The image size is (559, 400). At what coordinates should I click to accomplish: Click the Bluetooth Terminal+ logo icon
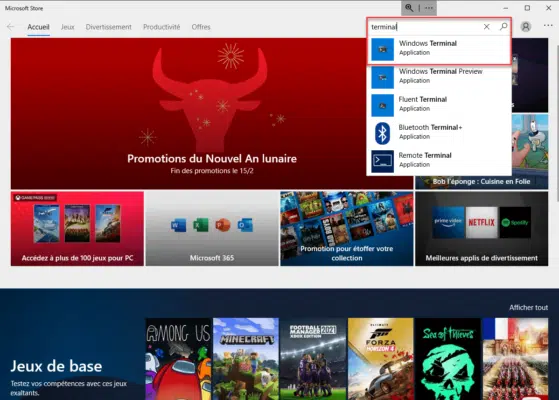(x=383, y=133)
